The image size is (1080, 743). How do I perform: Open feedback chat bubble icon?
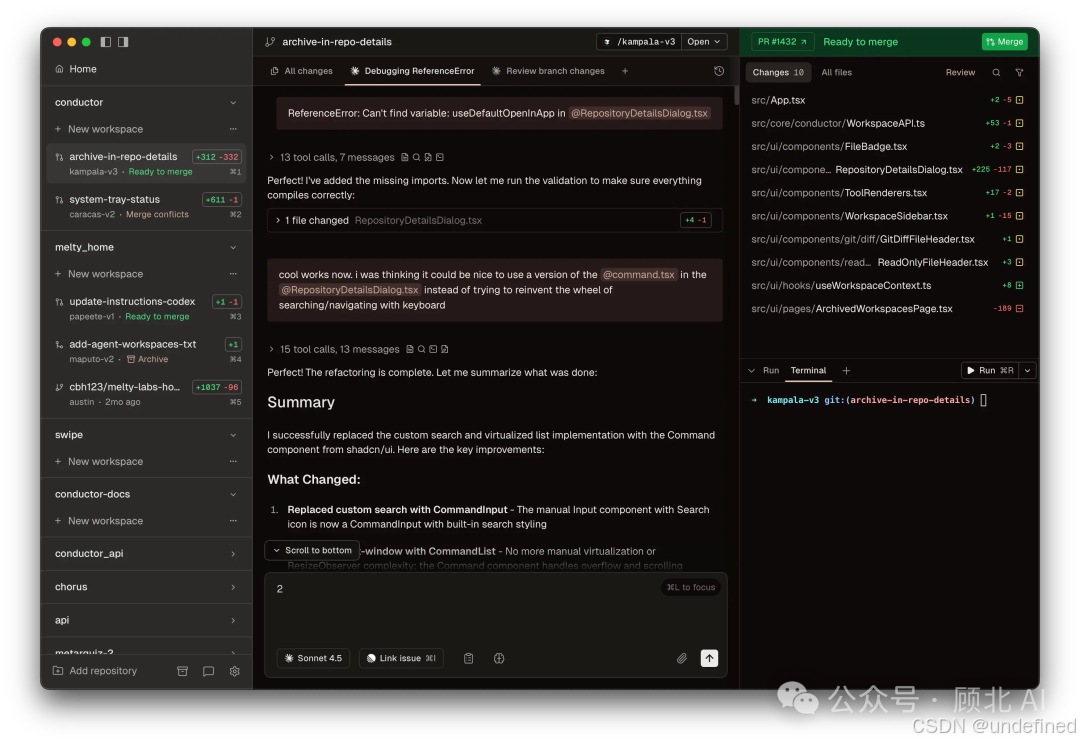pyautogui.click(x=208, y=671)
